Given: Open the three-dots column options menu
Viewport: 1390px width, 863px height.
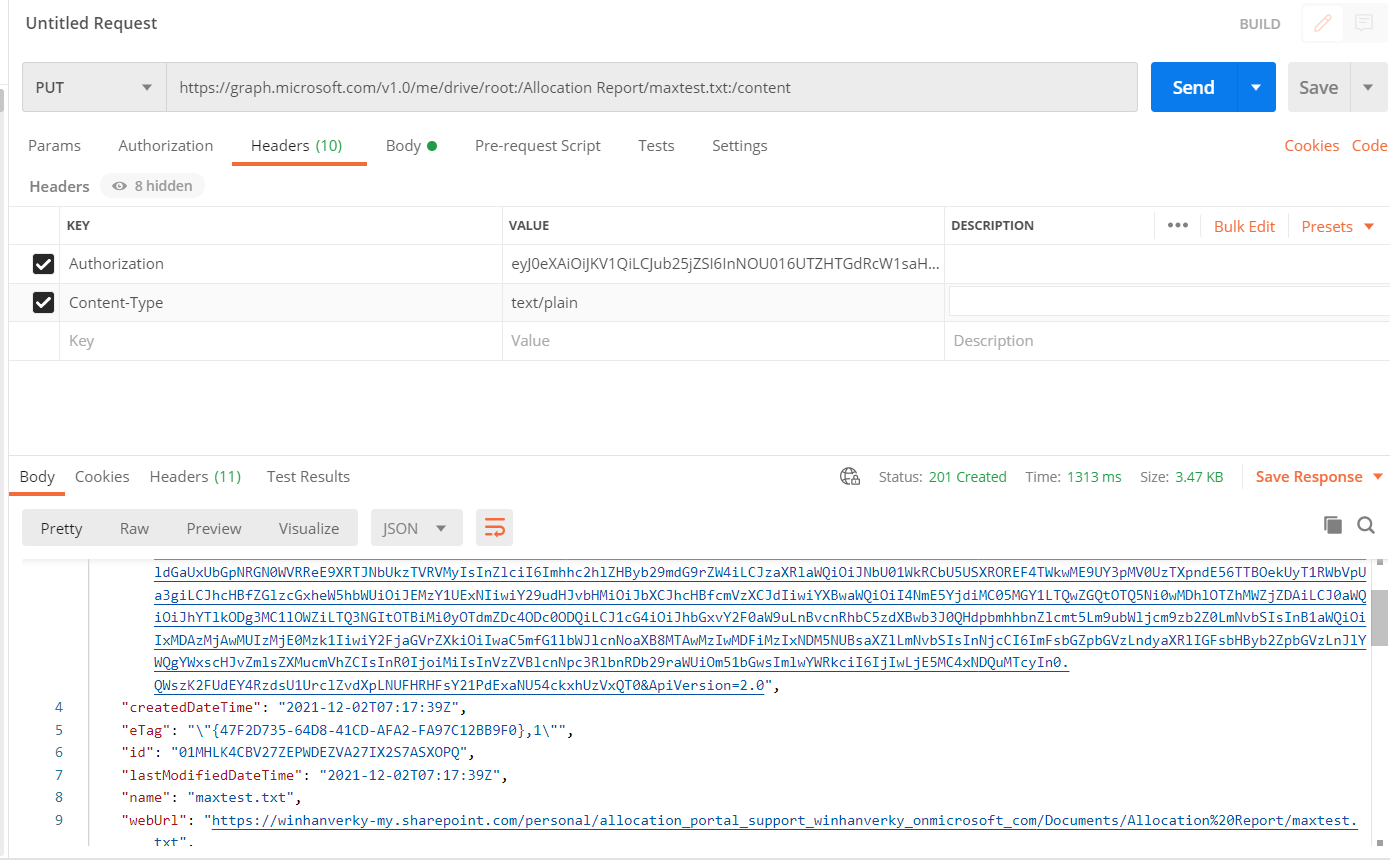Looking at the screenshot, I should (1177, 226).
